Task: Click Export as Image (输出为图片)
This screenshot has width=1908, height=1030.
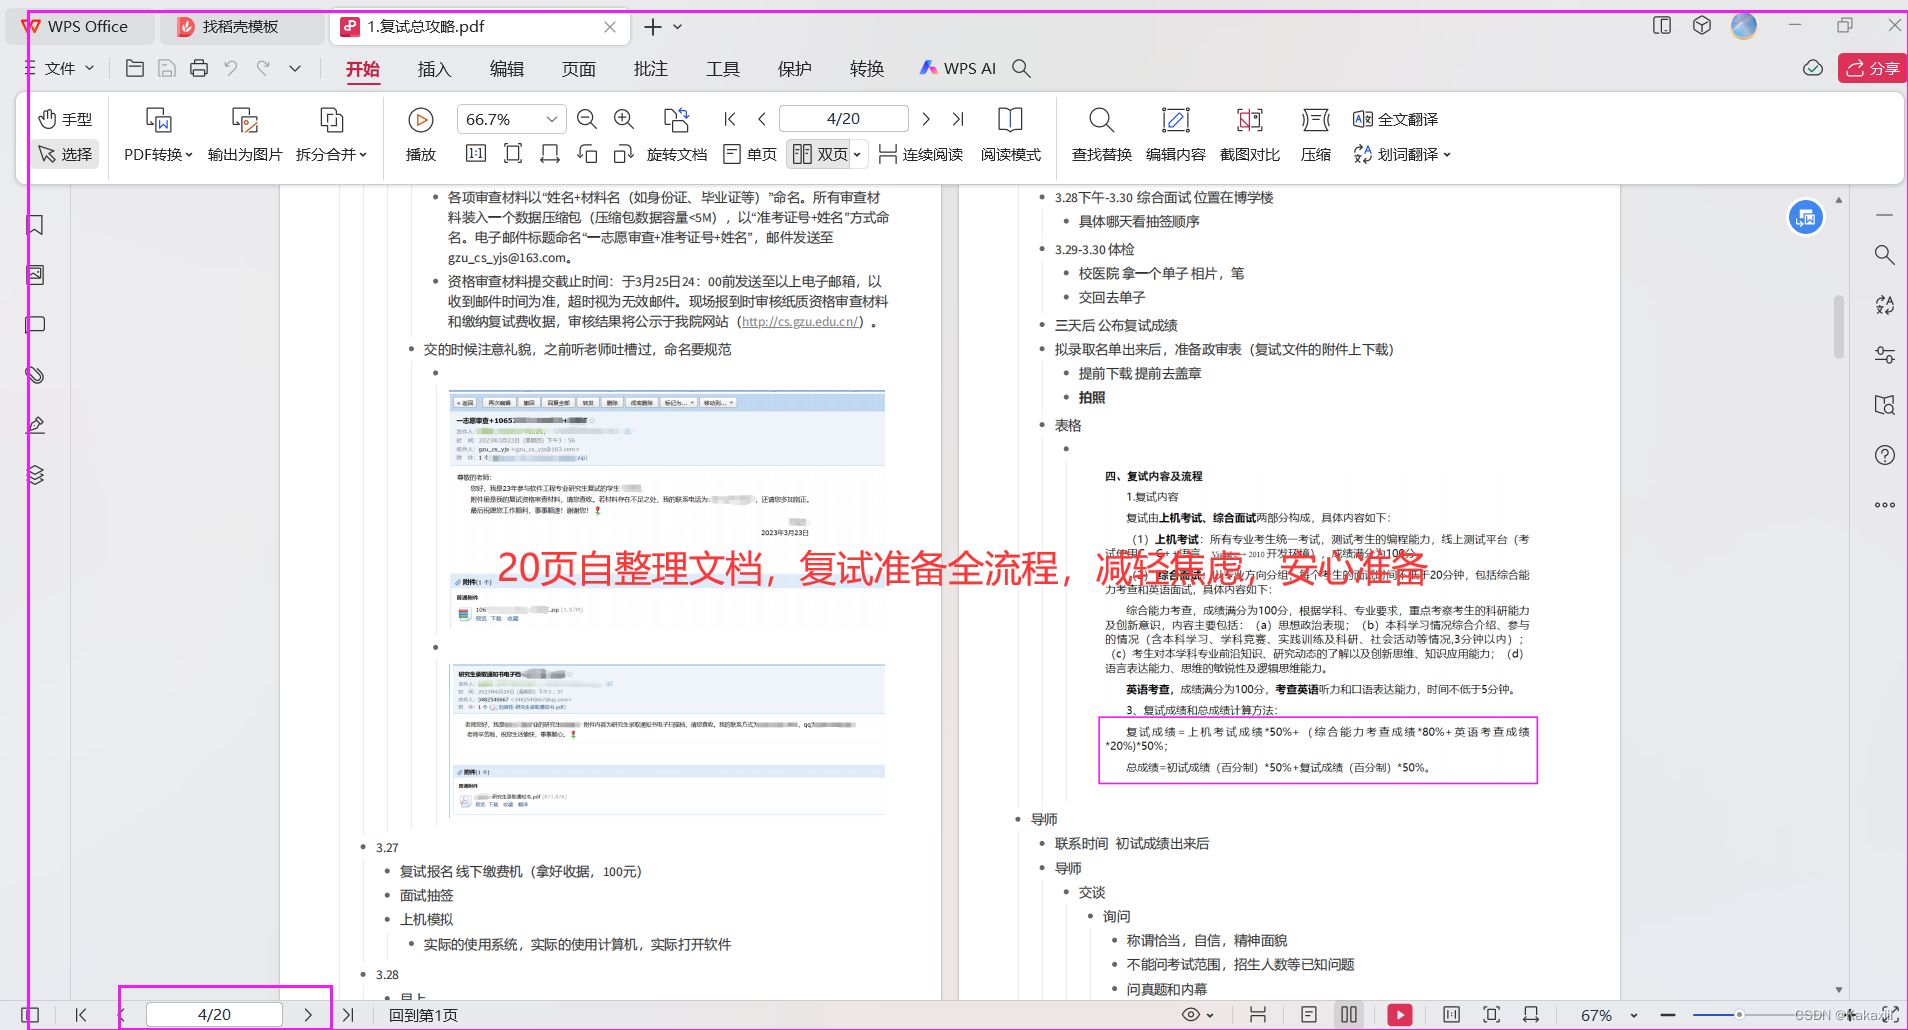Action: pos(245,134)
